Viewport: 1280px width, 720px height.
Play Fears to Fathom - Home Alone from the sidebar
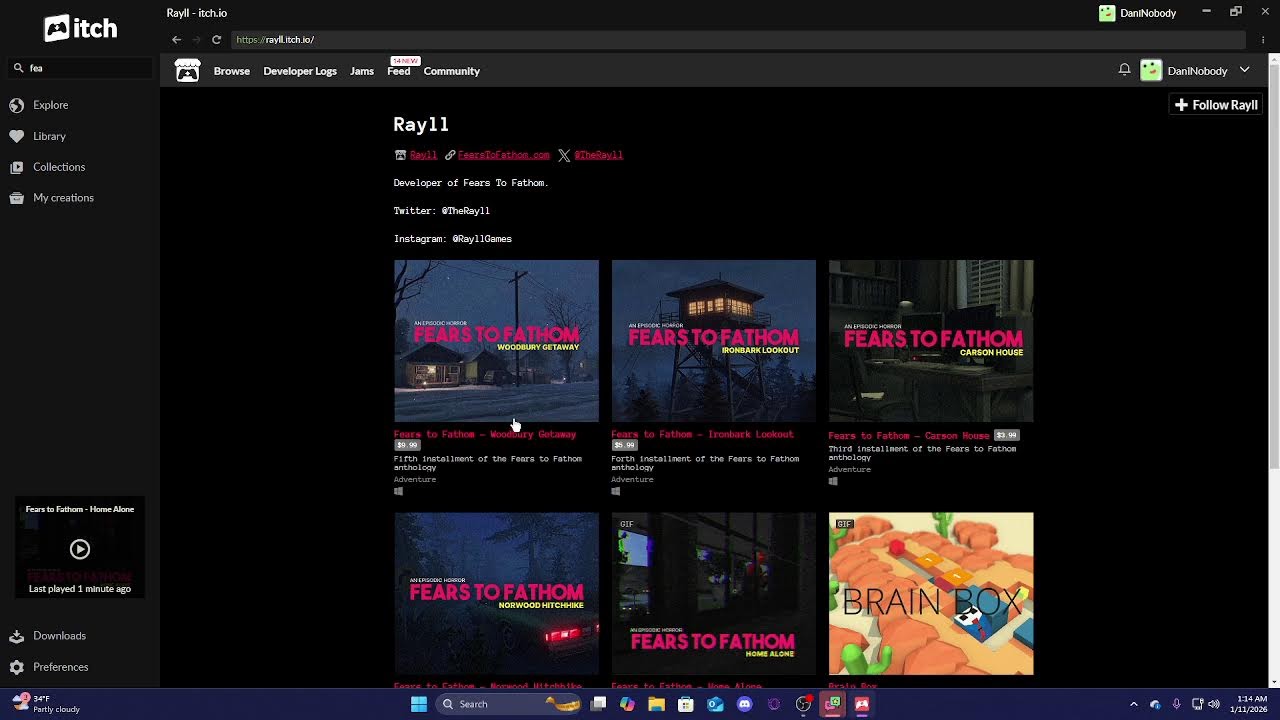tap(80, 549)
